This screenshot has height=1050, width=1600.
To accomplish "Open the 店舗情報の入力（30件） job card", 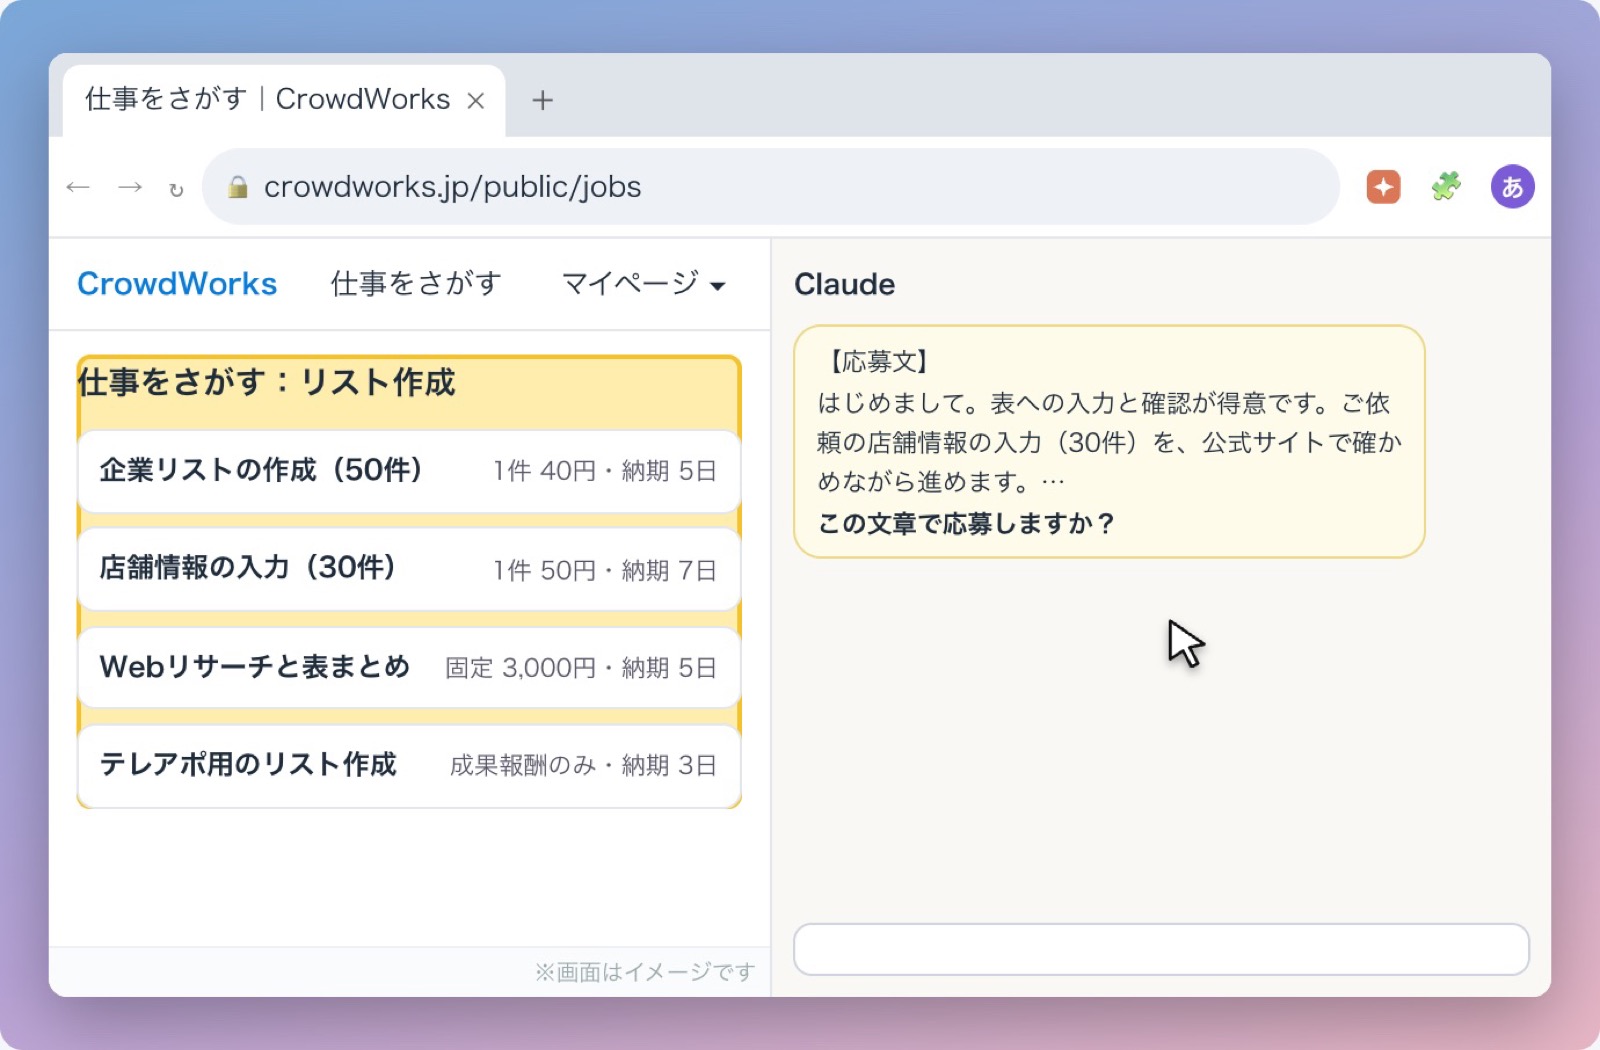I will 409,569.
